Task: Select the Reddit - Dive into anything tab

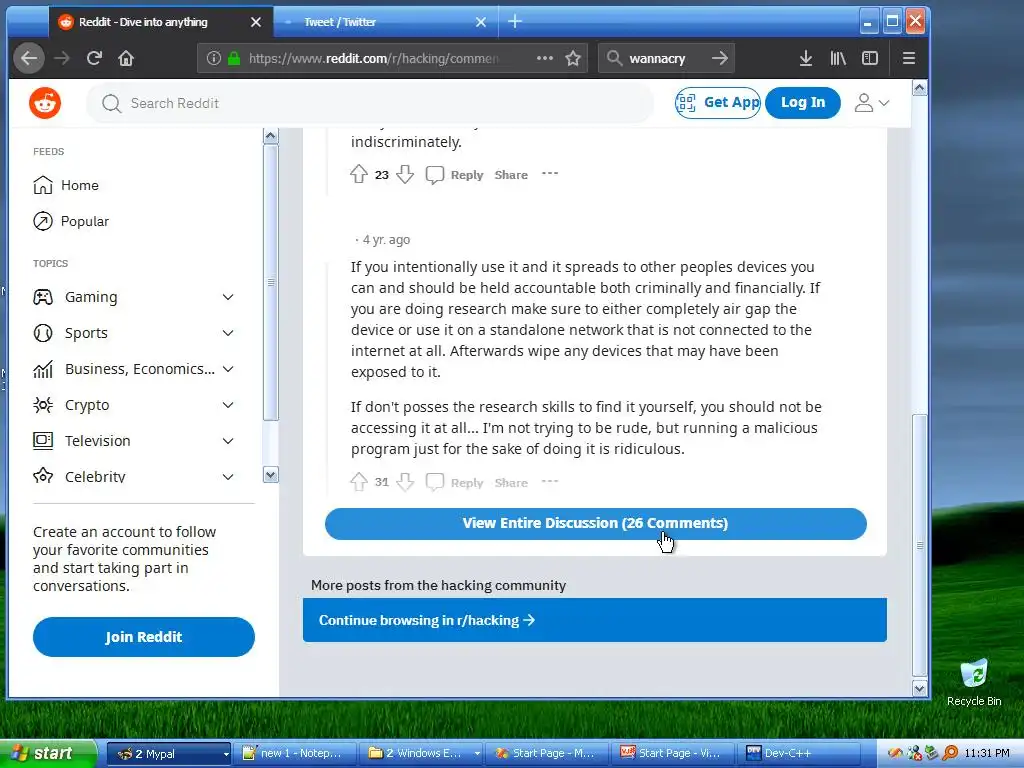Action: pos(161,22)
